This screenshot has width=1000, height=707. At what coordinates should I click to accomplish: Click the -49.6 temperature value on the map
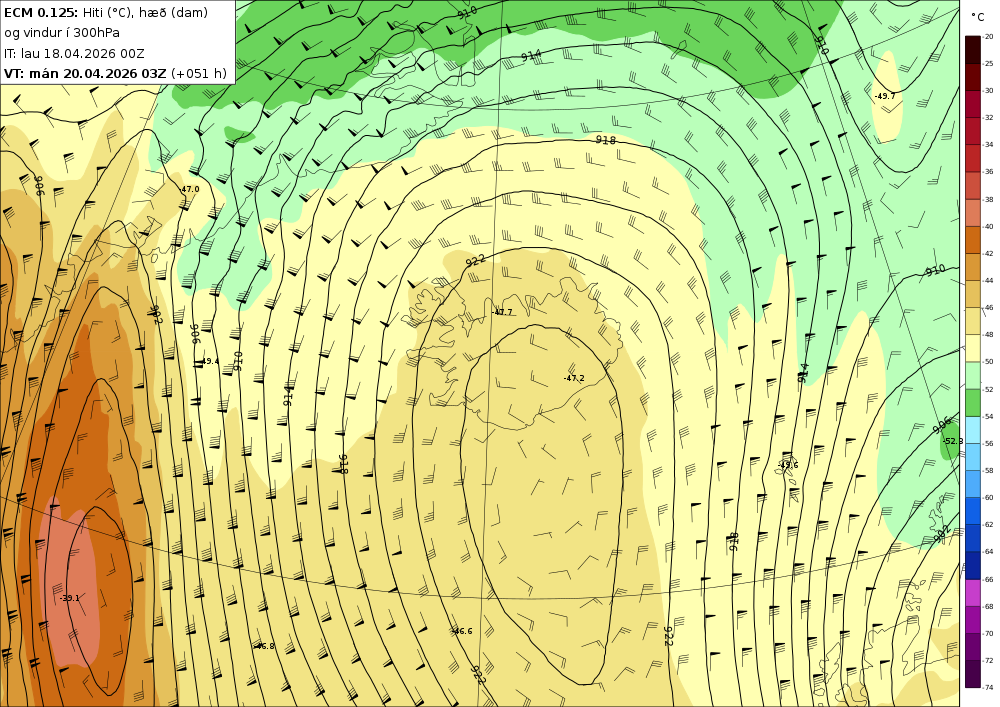coord(788,465)
